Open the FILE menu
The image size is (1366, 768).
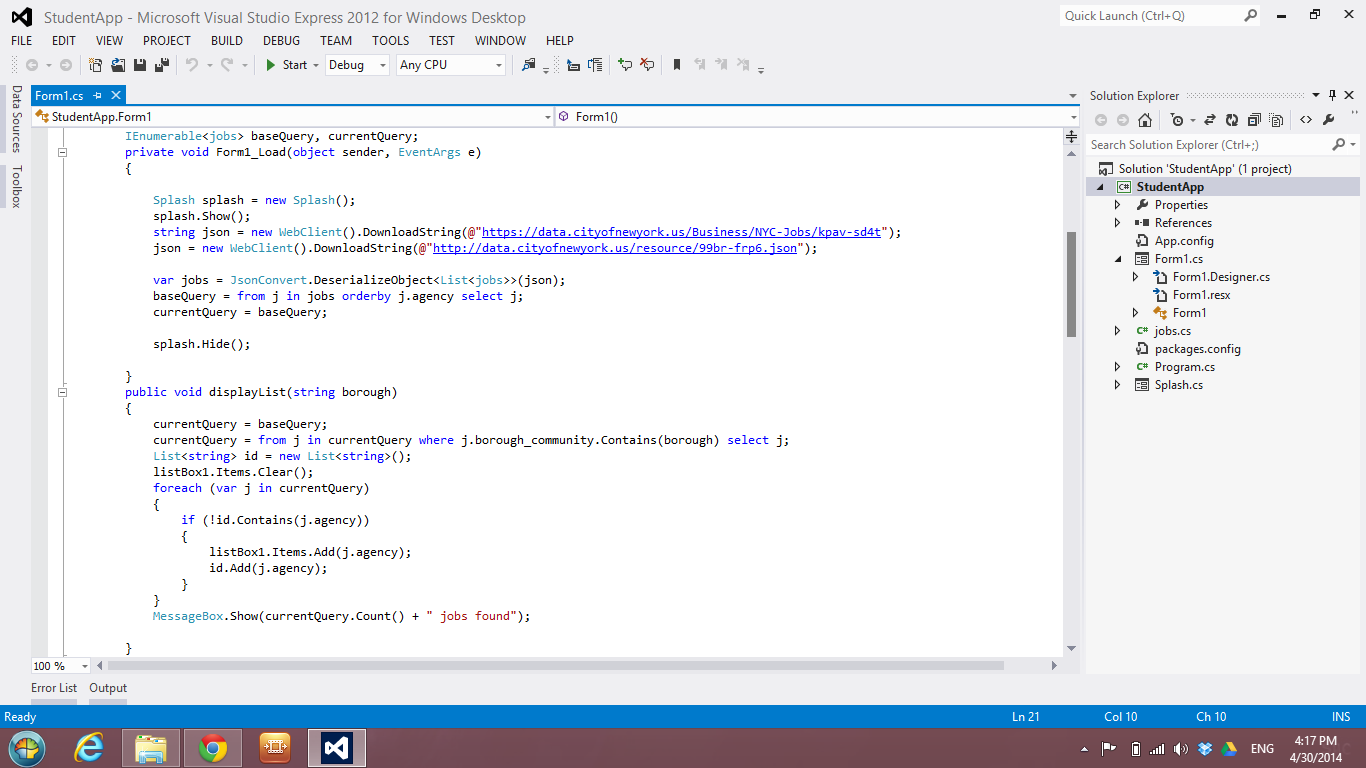point(22,41)
